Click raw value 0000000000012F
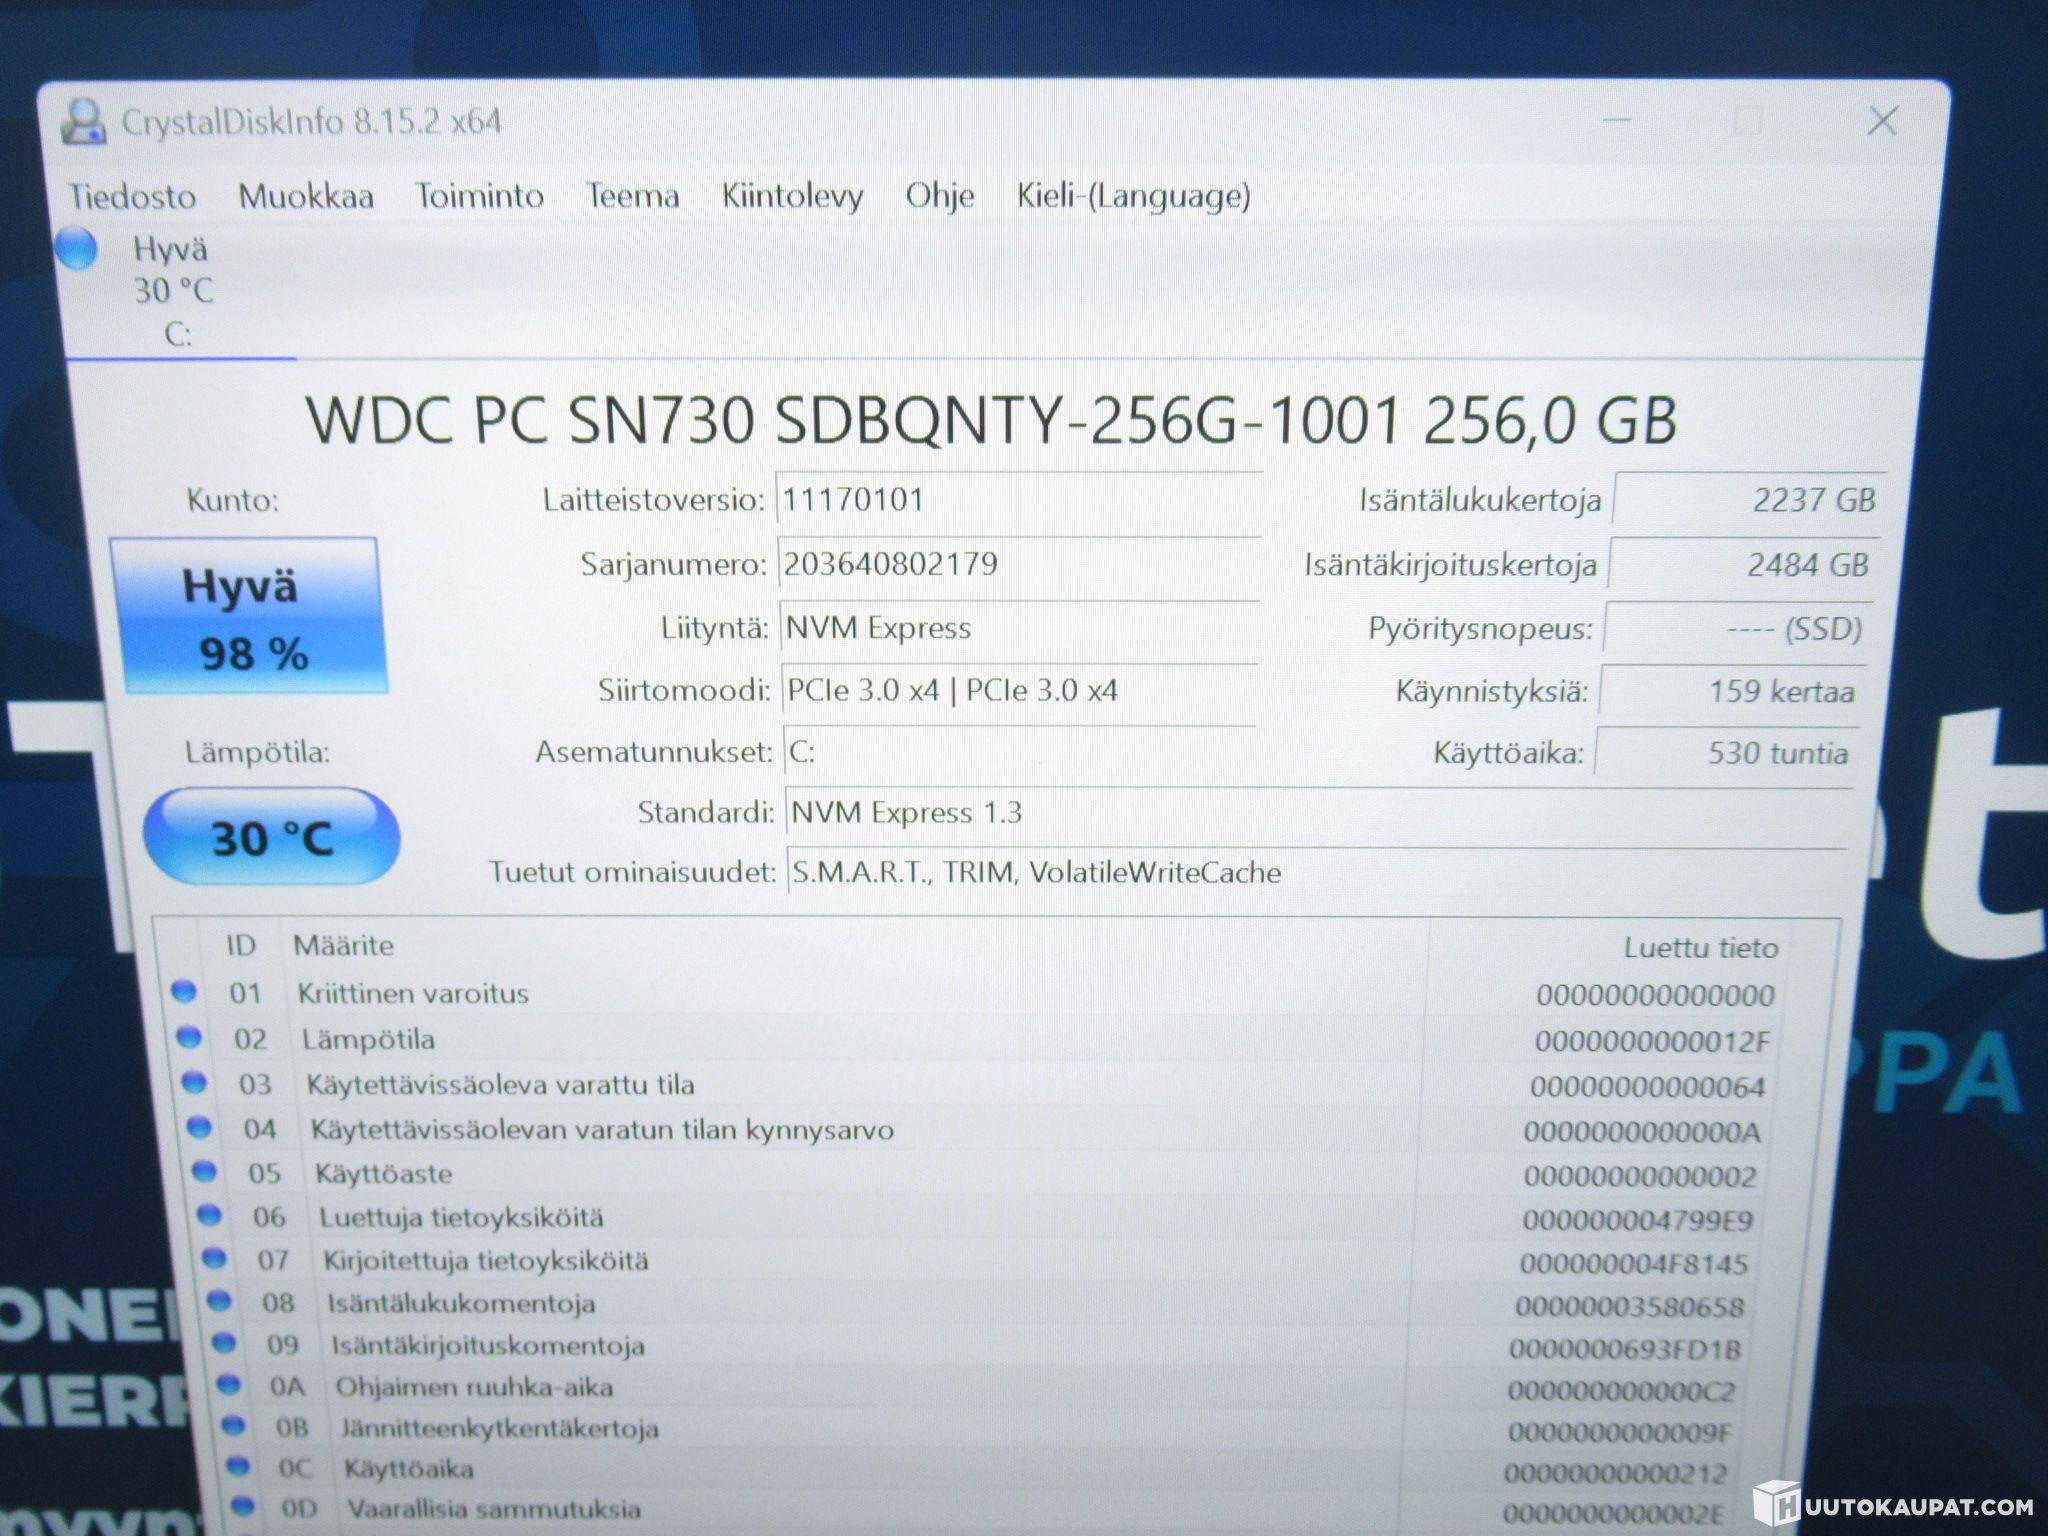This screenshot has height=1536, width=2048. (x=1652, y=1041)
